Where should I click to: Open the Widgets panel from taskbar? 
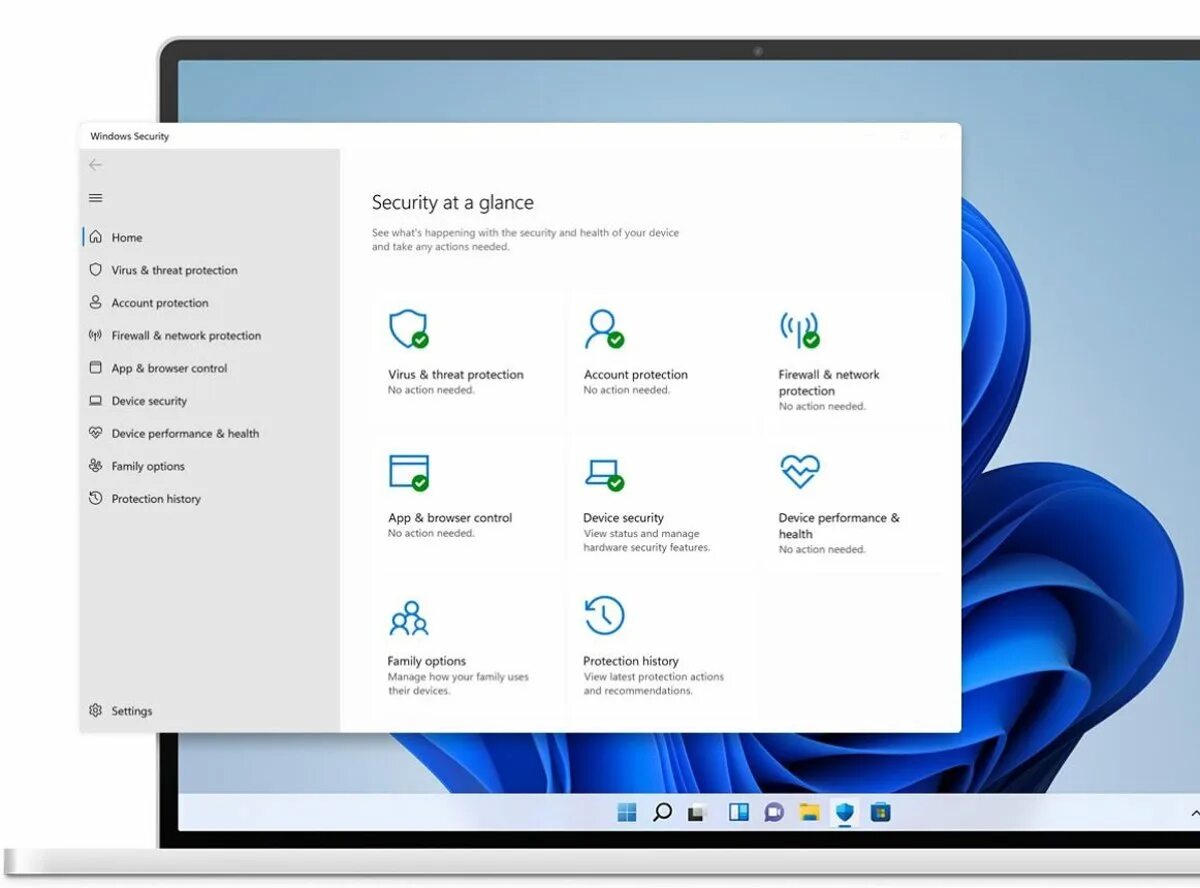click(739, 812)
